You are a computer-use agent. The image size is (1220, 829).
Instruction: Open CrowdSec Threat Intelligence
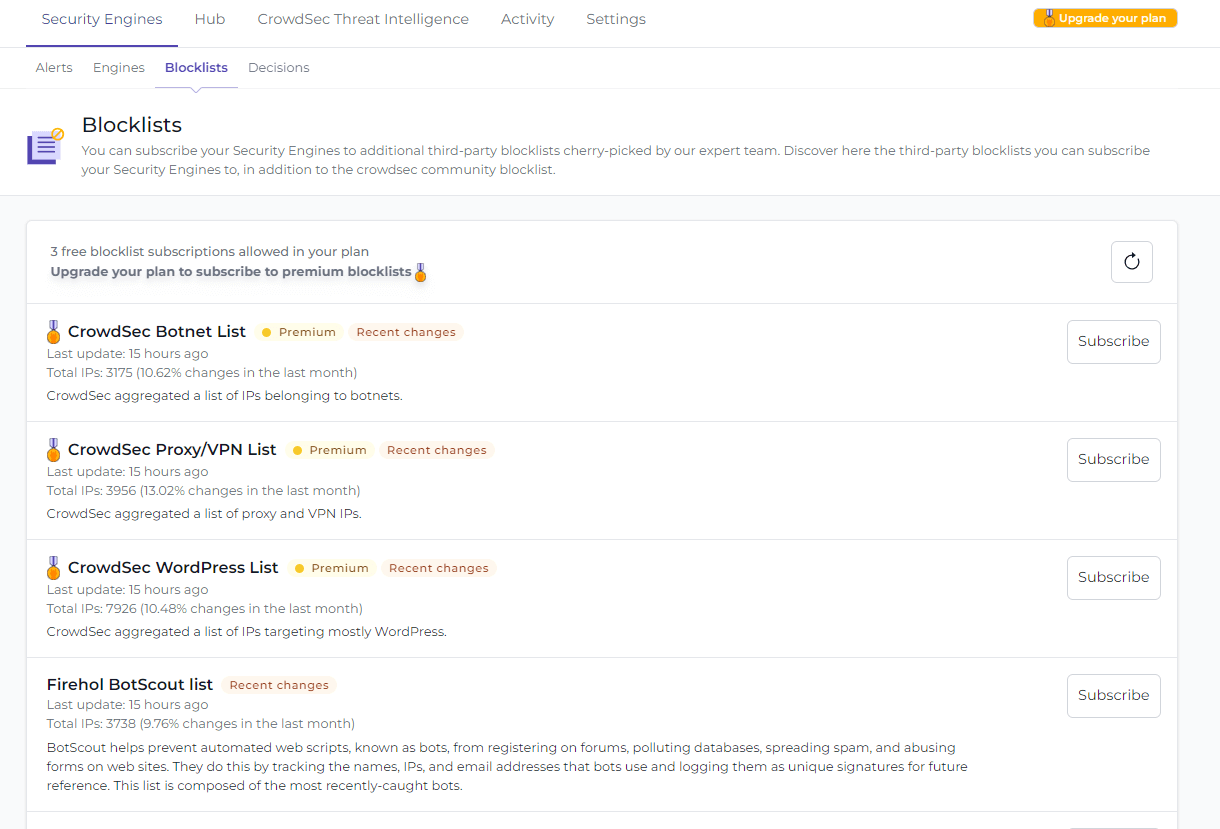[362, 18]
